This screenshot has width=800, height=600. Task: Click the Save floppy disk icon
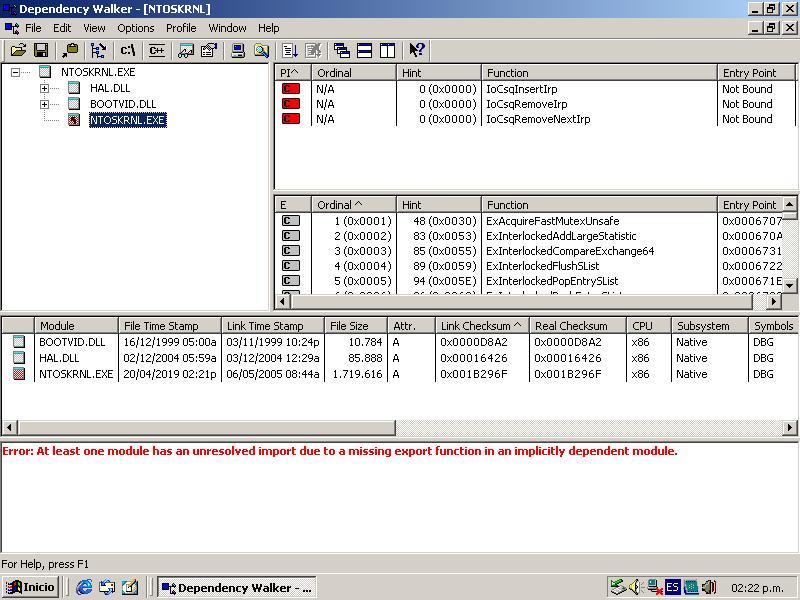[x=41, y=50]
